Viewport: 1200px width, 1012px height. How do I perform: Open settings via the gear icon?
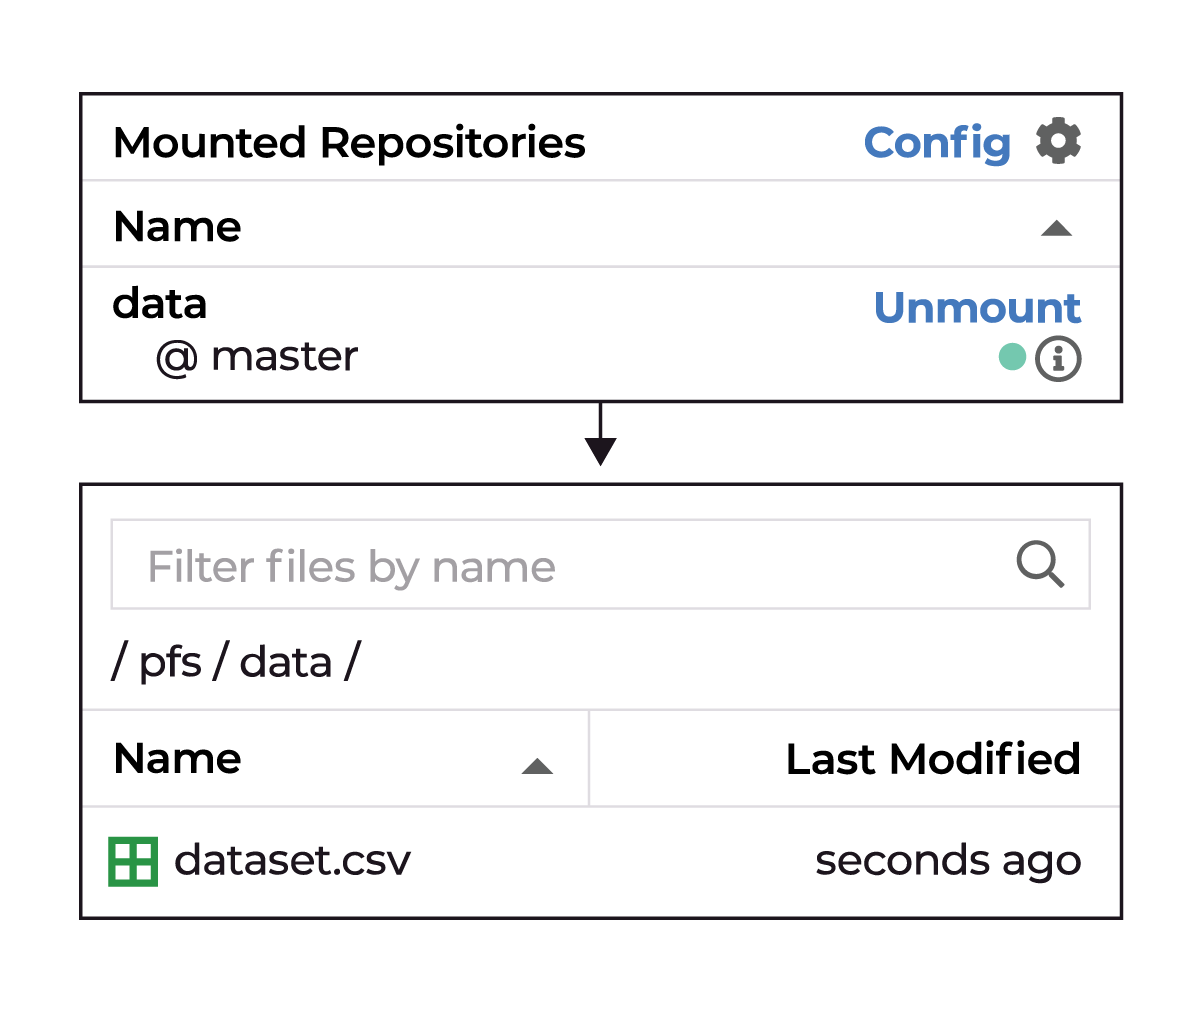tap(1058, 141)
